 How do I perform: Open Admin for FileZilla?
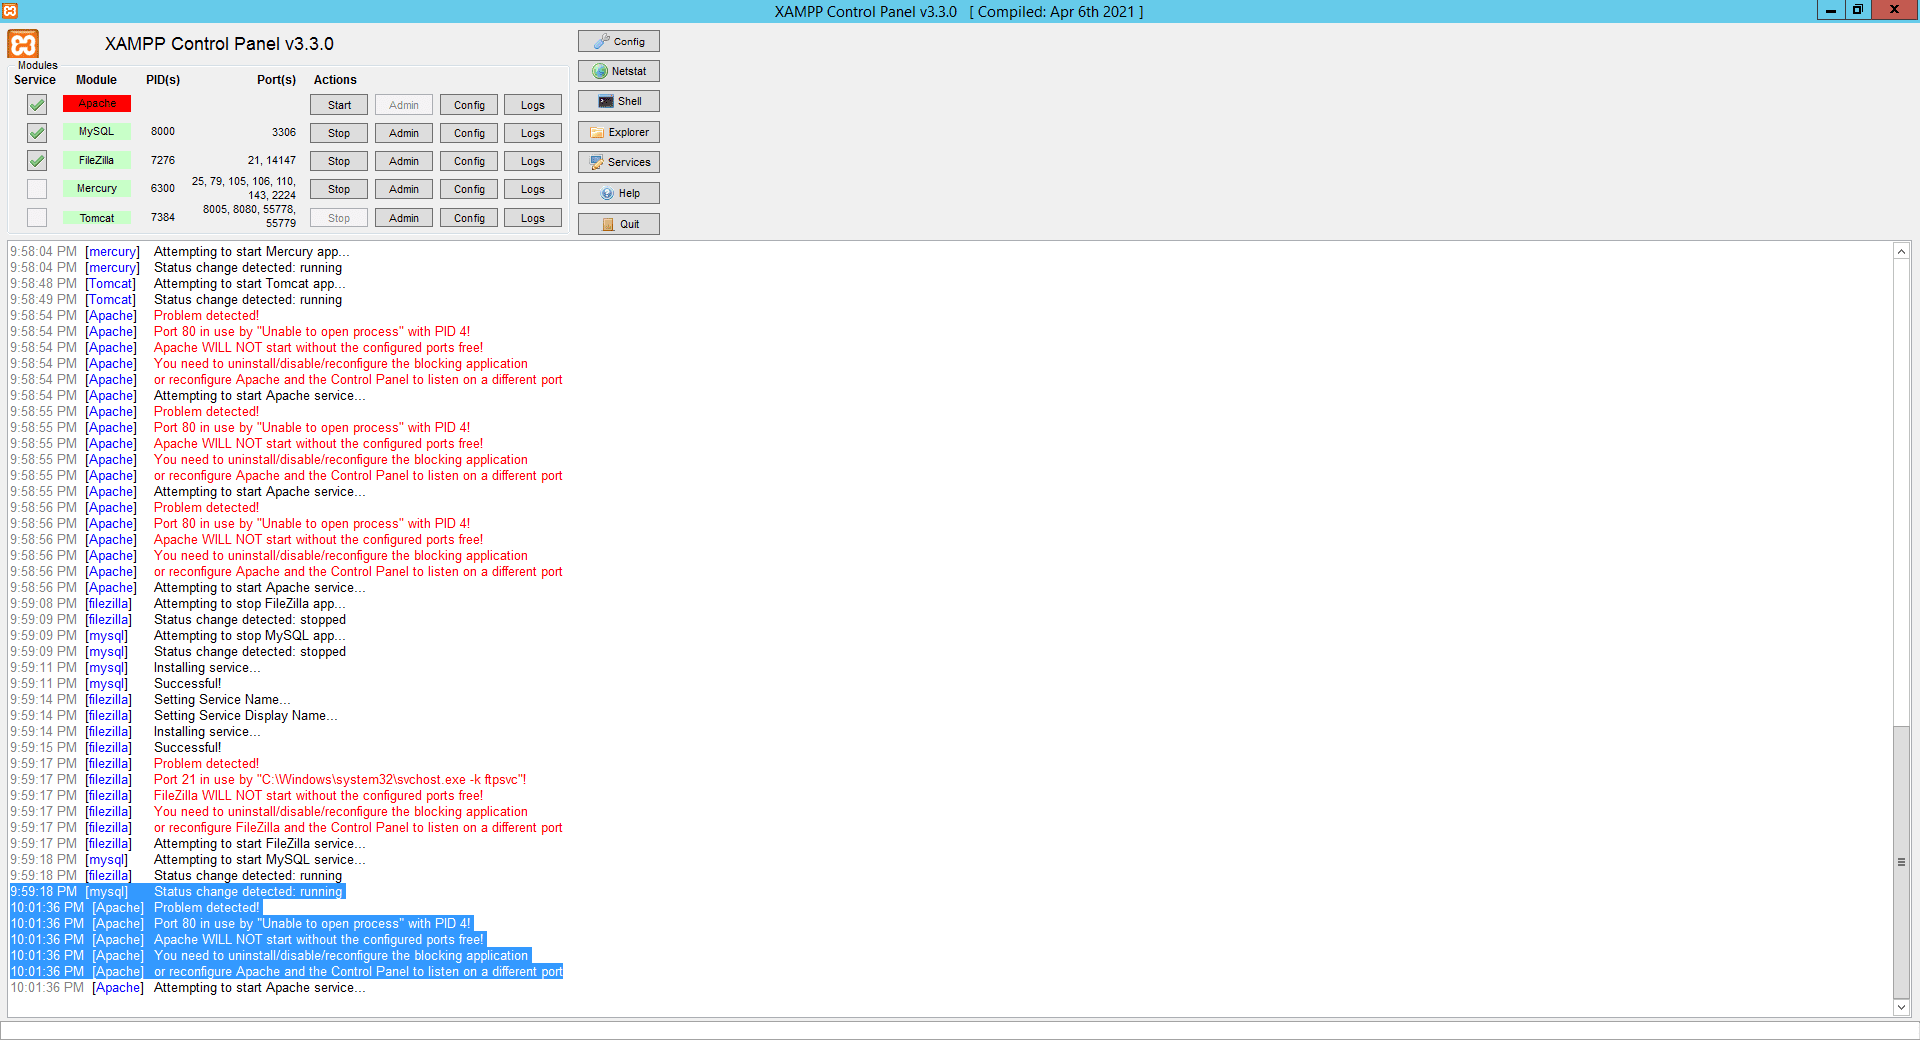tap(404, 161)
